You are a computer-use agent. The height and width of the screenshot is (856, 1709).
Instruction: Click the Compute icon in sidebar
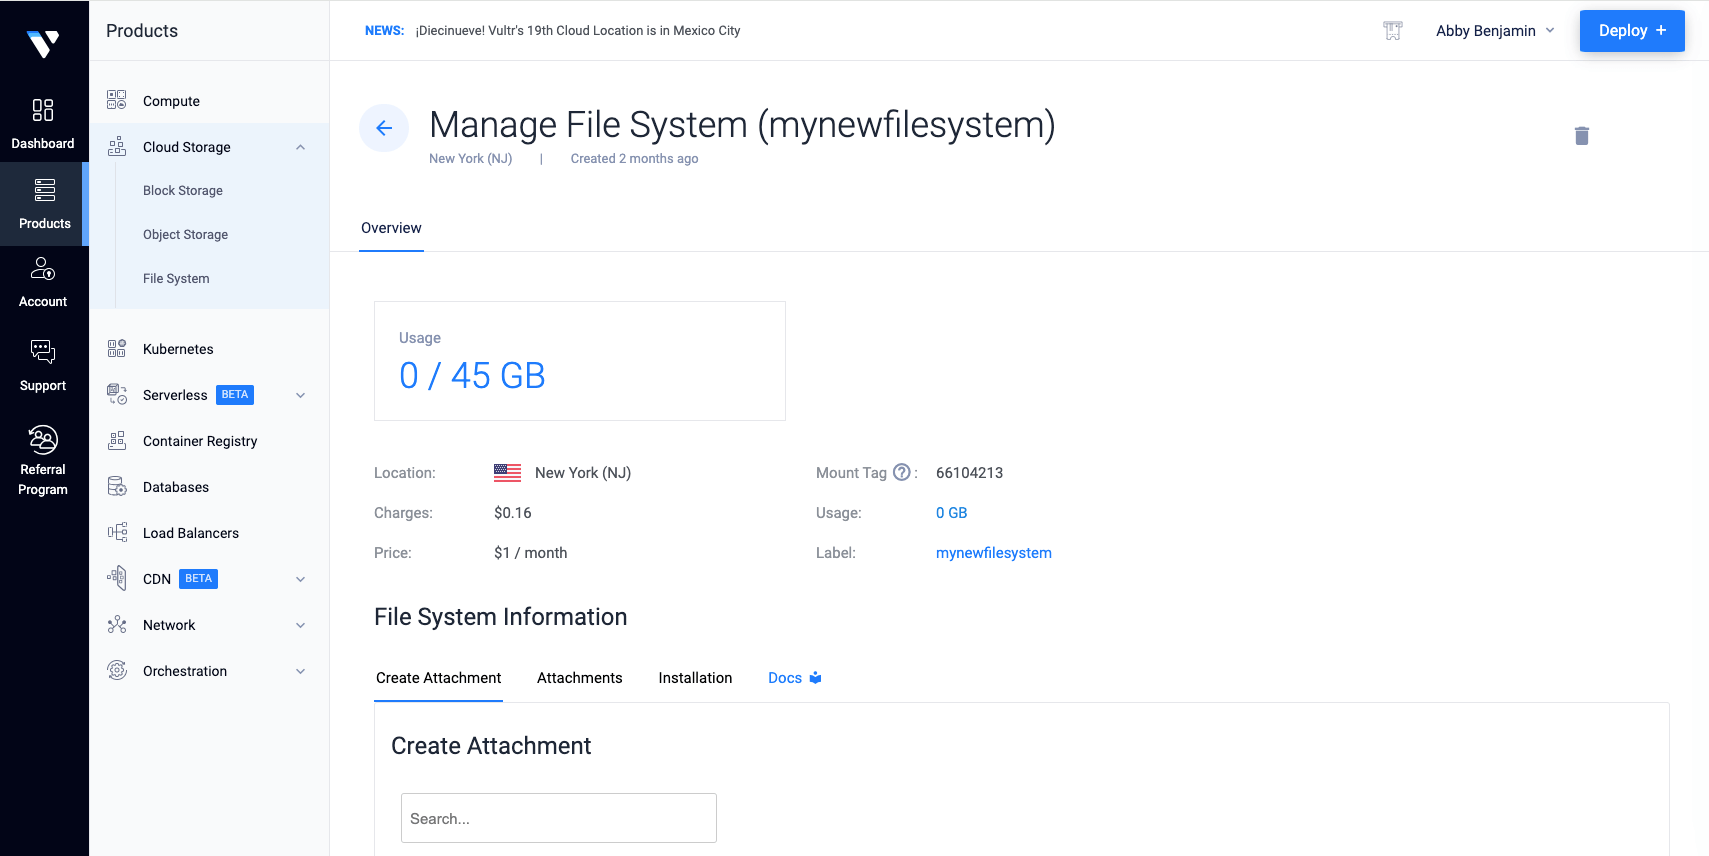pos(117,100)
